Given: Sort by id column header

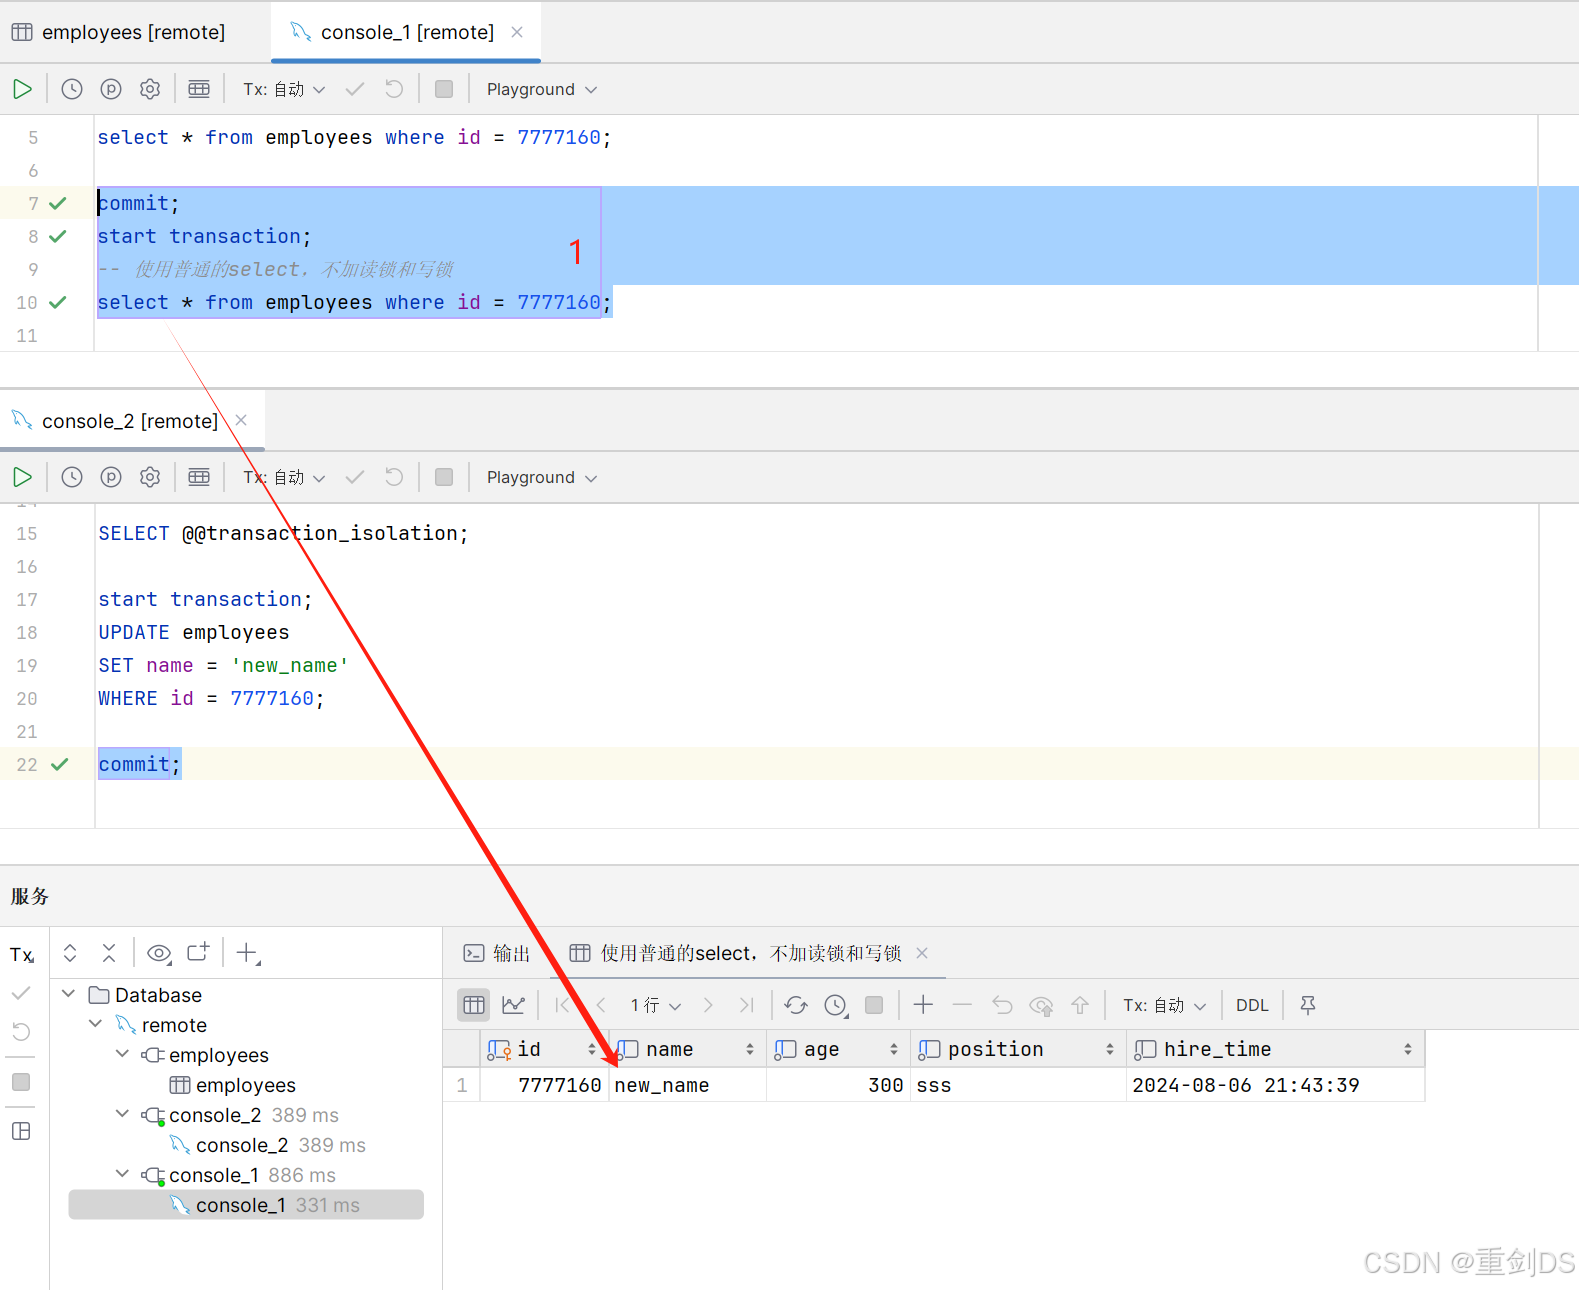Looking at the screenshot, I should coord(543,1049).
